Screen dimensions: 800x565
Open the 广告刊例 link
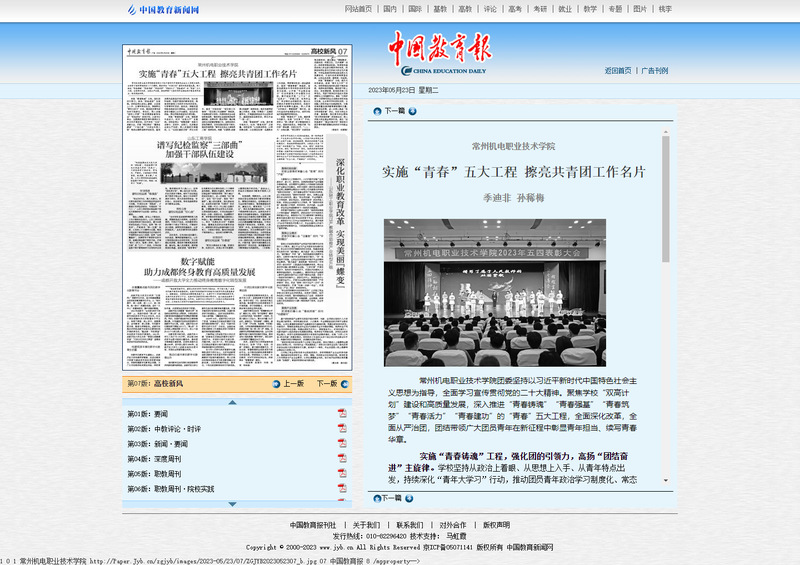pos(654,71)
